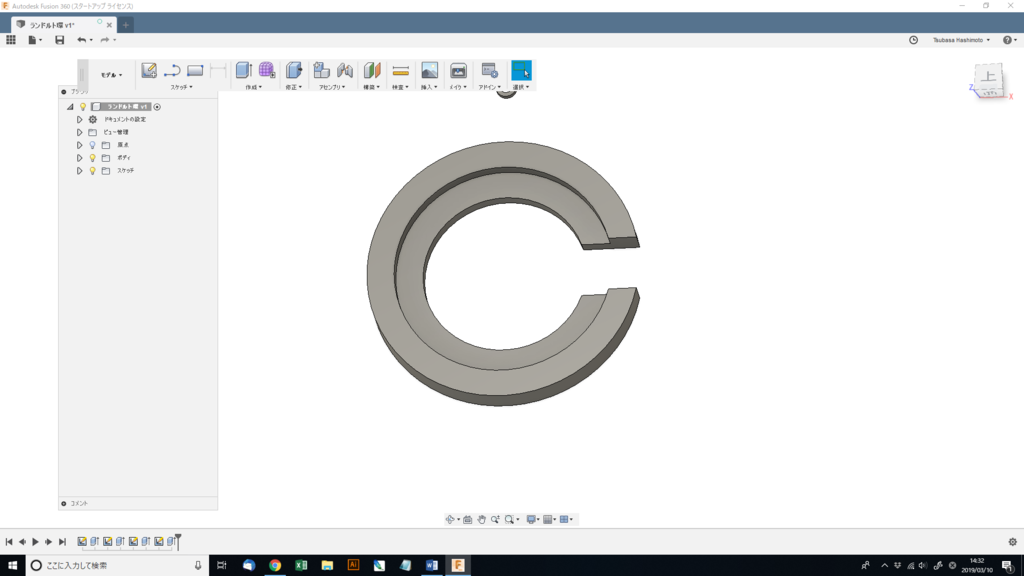Toggle root component visibility bulb
This screenshot has height=576, width=1024.
(x=83, y=106)
